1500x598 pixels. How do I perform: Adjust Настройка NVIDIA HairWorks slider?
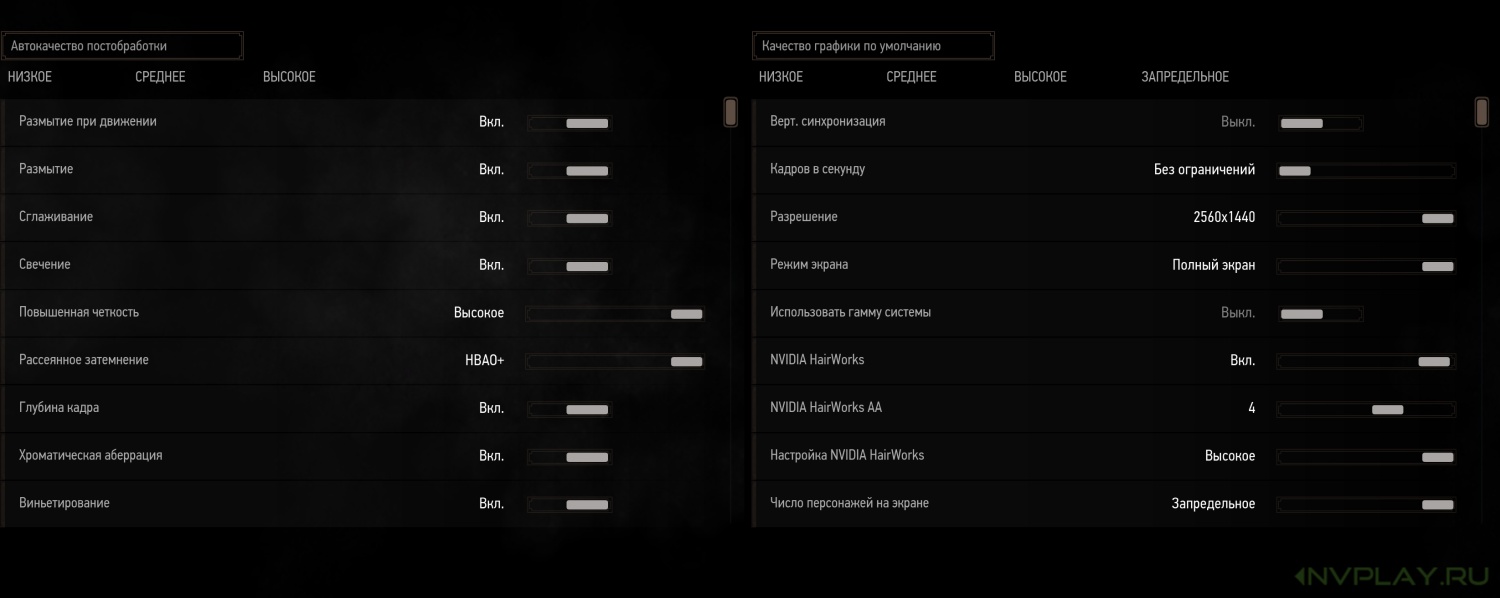1366,457
